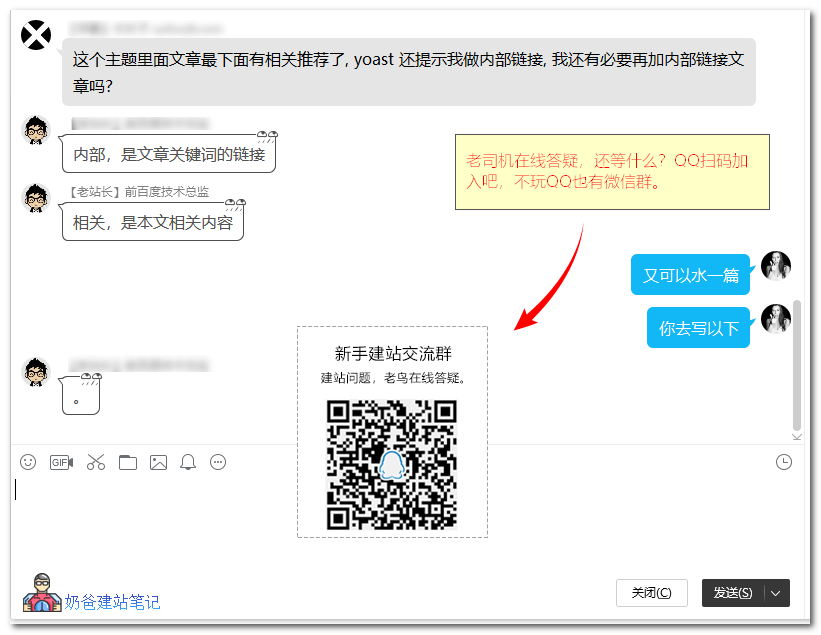
Task: Click the 奶爸建站笔记 cartoon logo icon
Action: pos(41,594)
